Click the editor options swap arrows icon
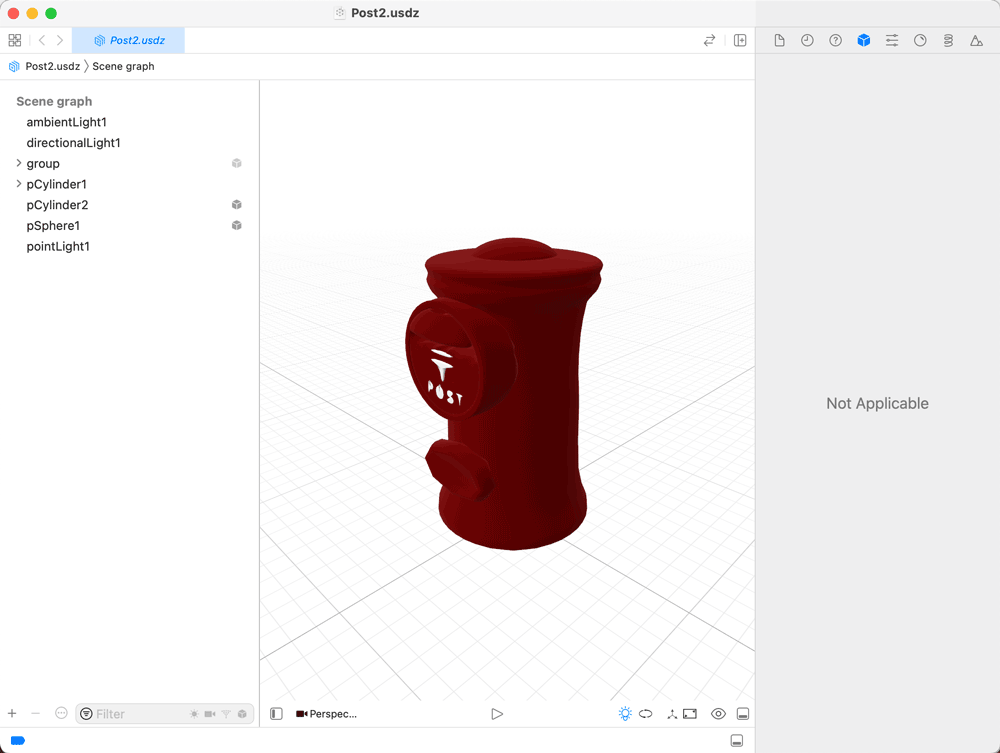 pos(709,40)
